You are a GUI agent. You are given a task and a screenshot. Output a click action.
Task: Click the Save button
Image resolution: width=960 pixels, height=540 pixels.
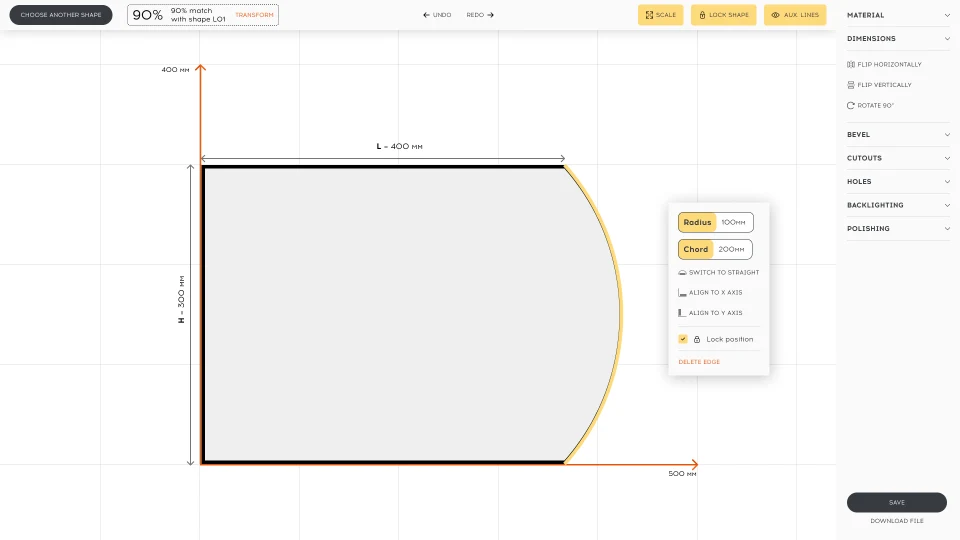click(x=896, y=502)
